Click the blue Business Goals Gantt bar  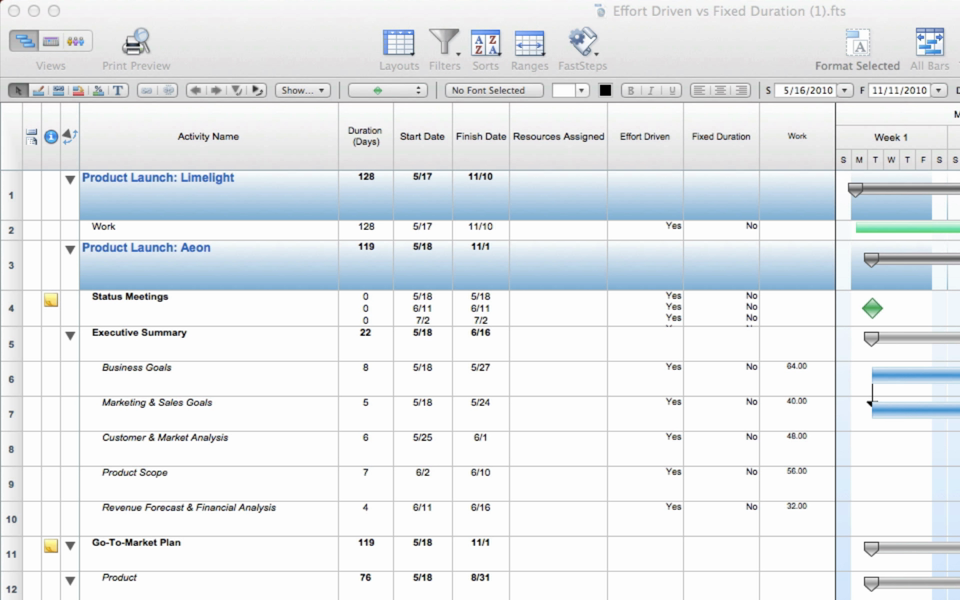tap(915, 375)
